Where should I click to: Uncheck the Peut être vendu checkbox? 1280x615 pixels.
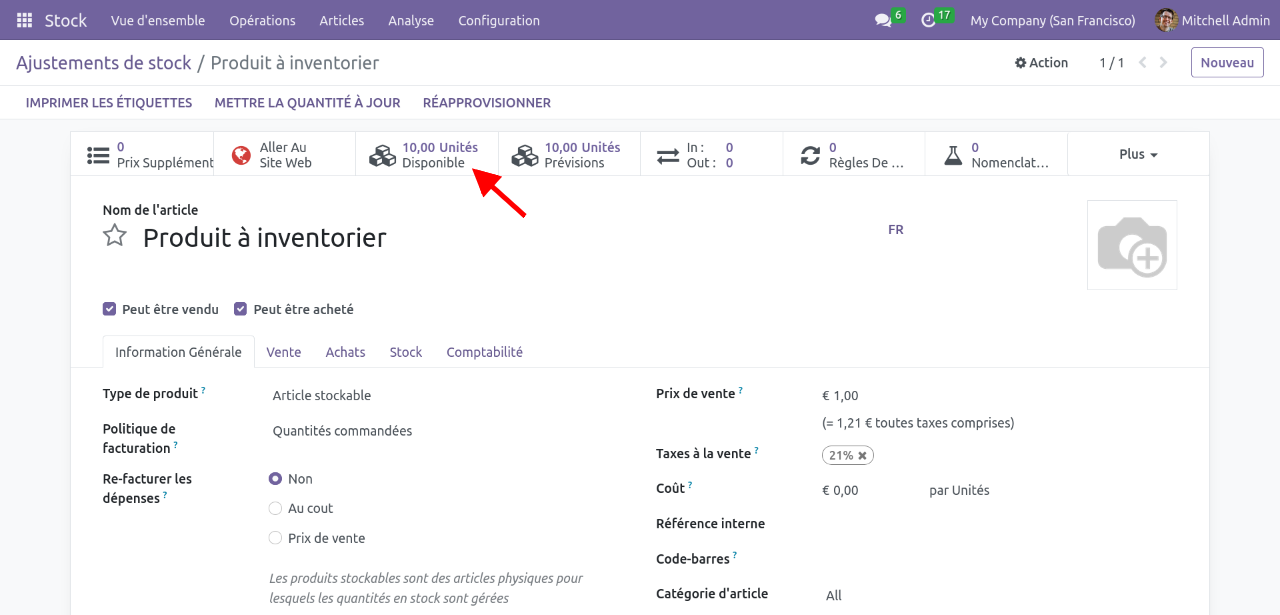point(110,309)
